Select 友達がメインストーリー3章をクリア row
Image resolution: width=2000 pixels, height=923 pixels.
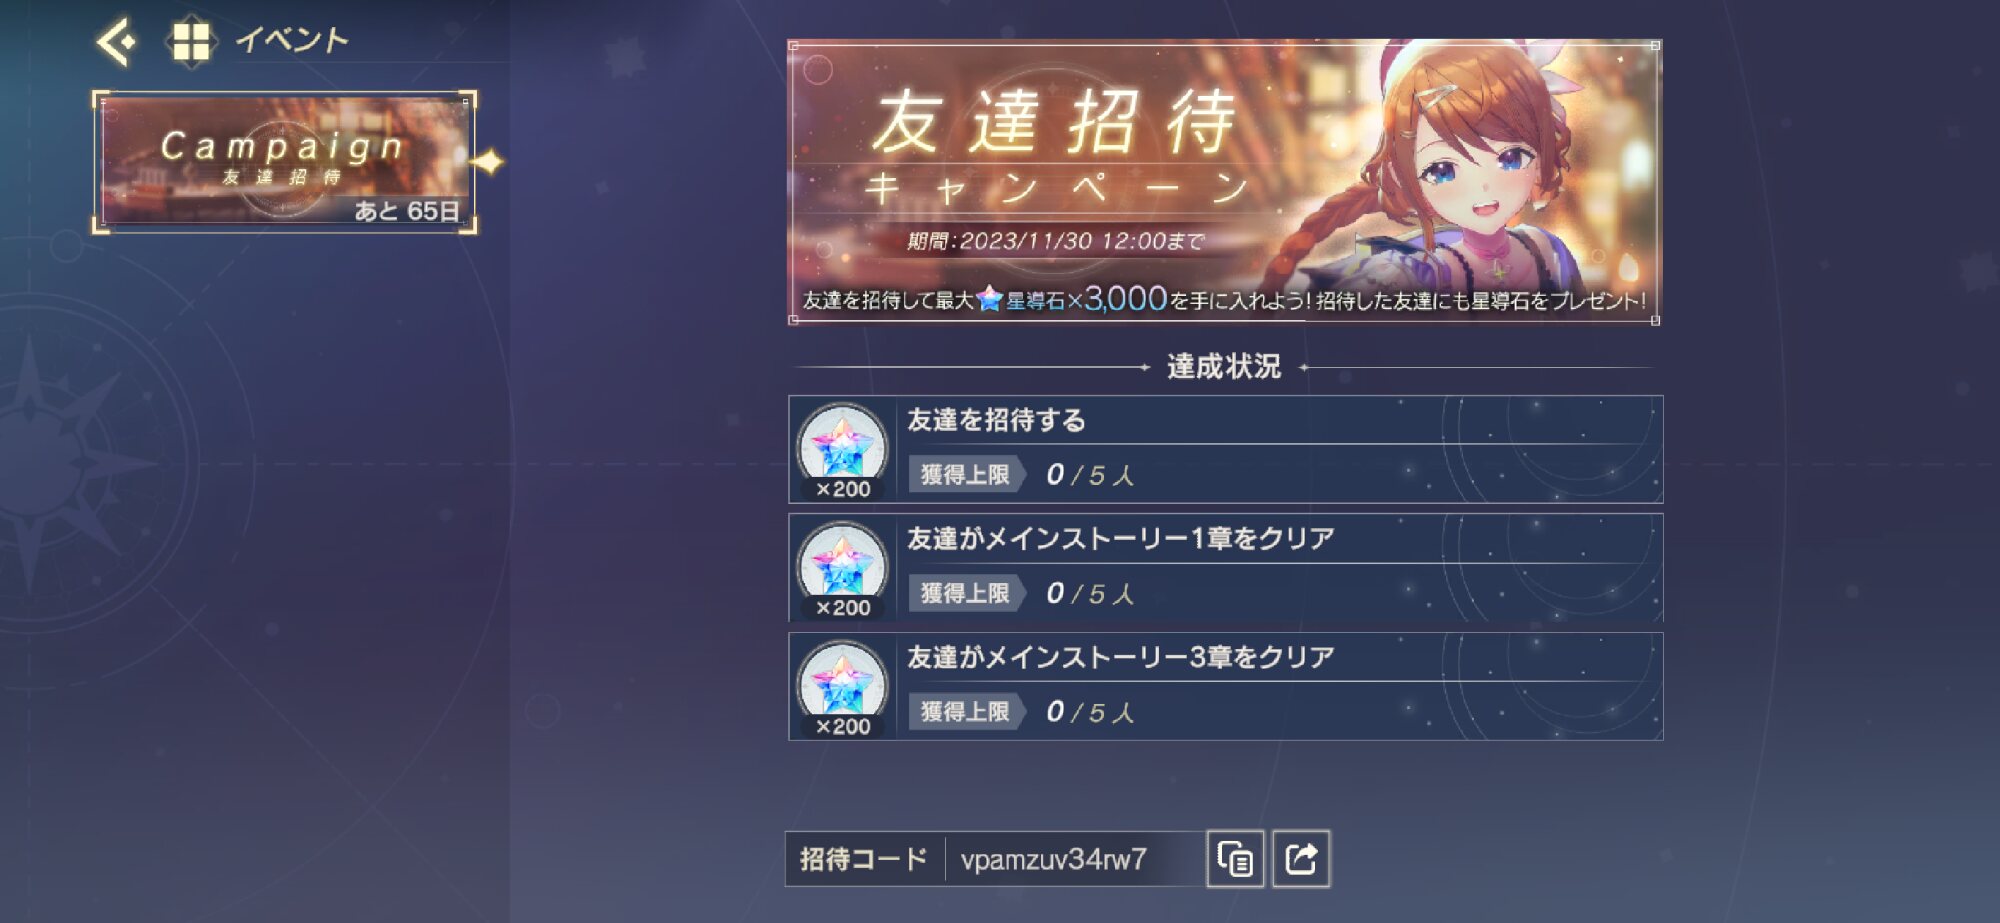[1225, 686]
